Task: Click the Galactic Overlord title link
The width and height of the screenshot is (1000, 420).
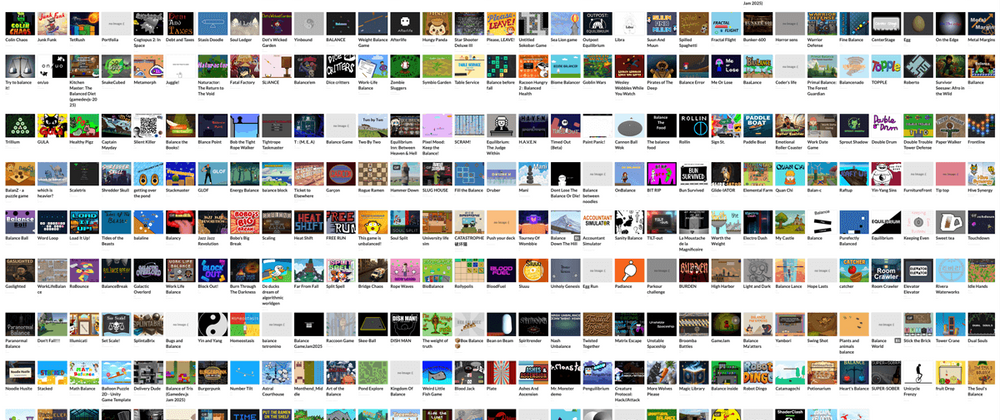Action: pyautogui.click(x=148, y=289)
